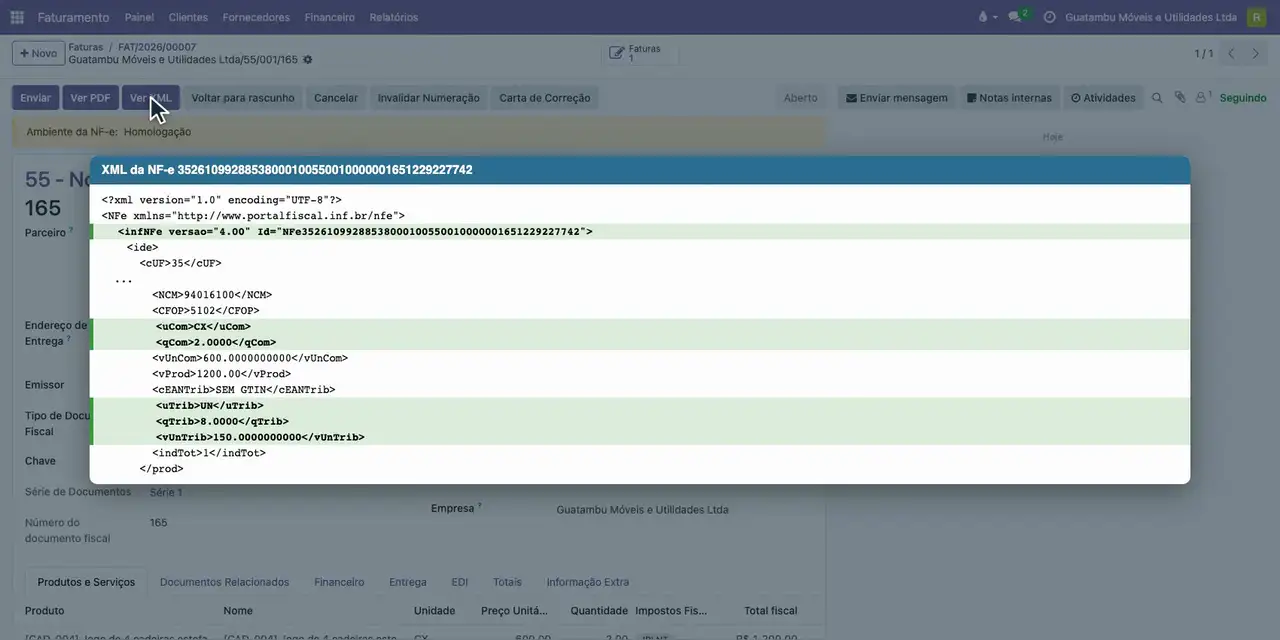
Task: Open attachments paperclip icon
Action: (x=1180, y=98)
